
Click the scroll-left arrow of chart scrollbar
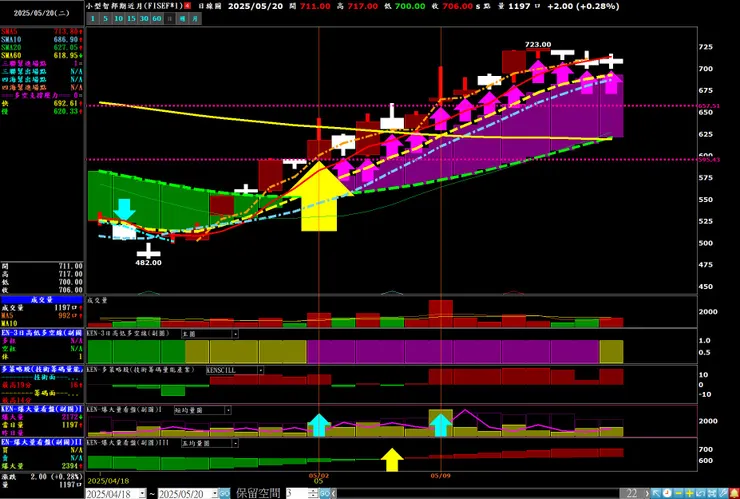(334, 493)
